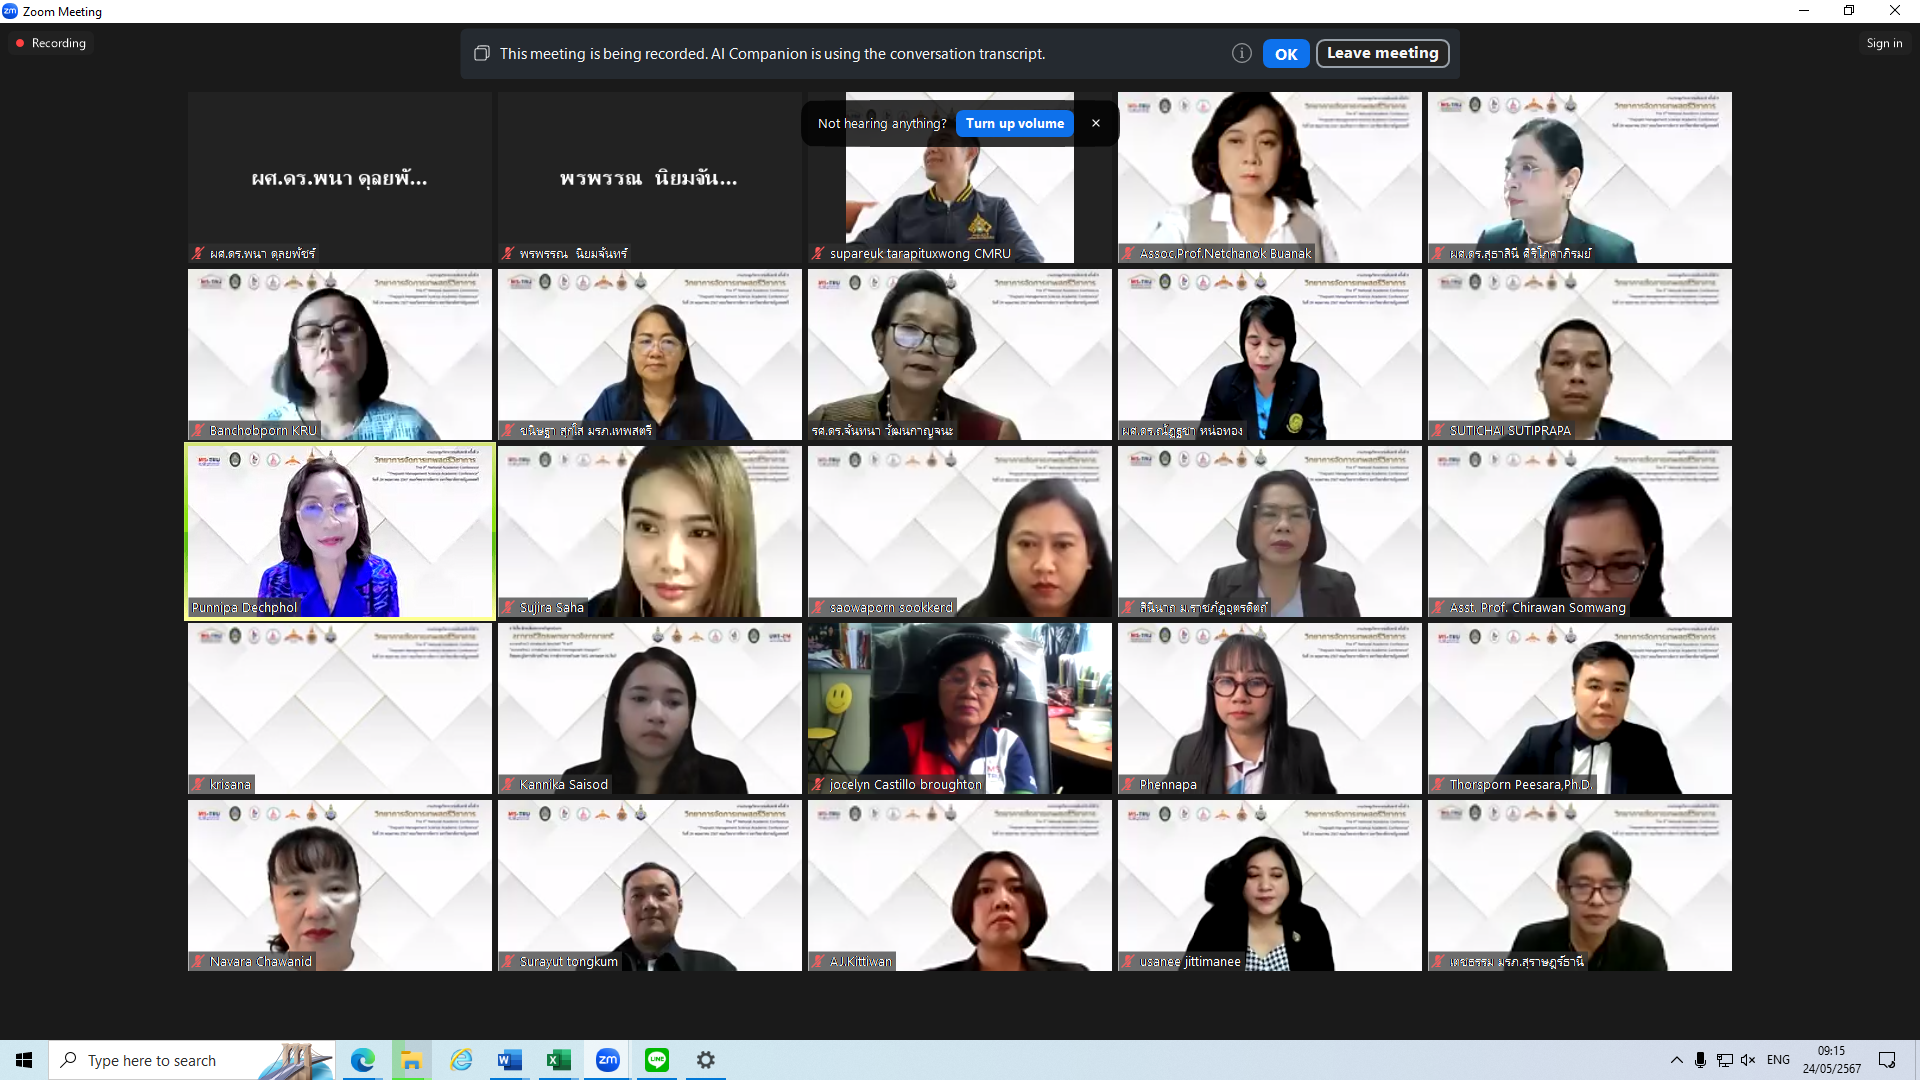Click Turn up volume button
Image resolution: width=1920 pixels, height=1080 pixels.
click(1014, 123)
